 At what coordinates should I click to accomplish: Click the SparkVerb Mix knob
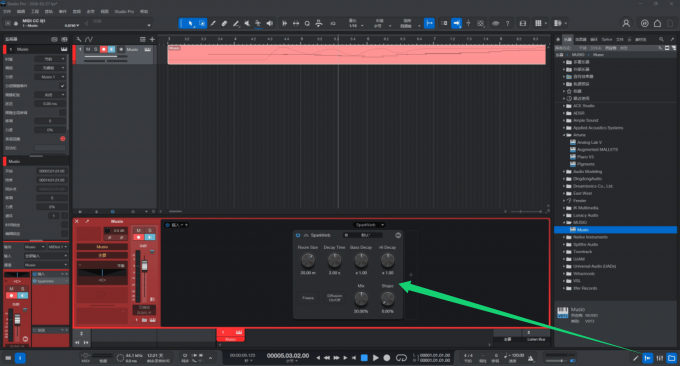point(361,298)
